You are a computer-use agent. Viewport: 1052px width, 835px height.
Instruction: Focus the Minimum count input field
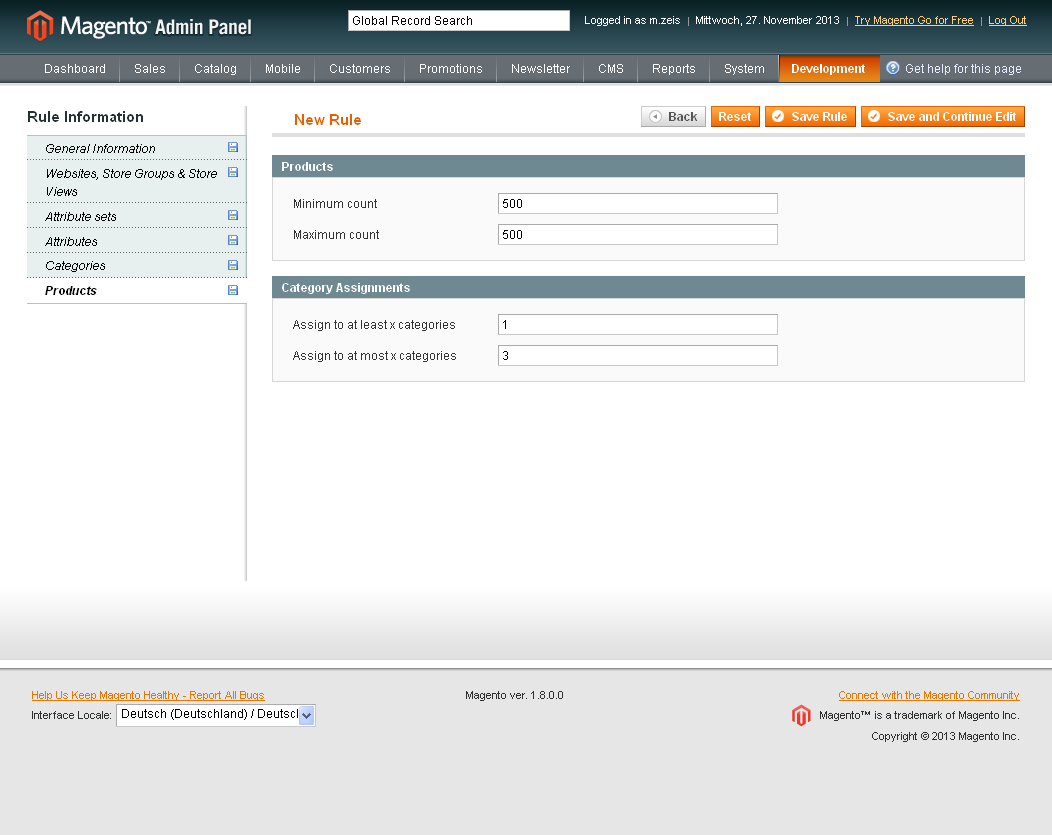pos(637,204)
